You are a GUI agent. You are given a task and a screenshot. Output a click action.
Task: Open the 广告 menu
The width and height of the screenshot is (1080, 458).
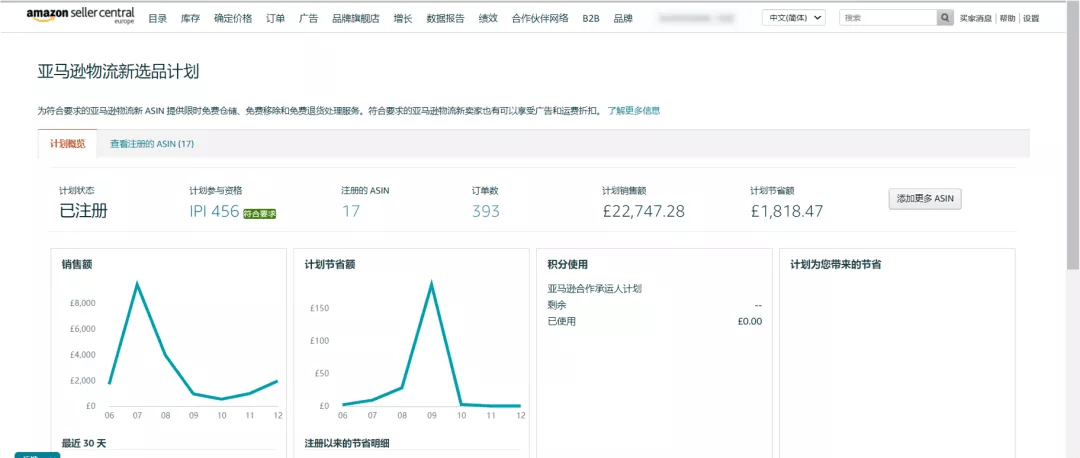[x=308, y=19]
